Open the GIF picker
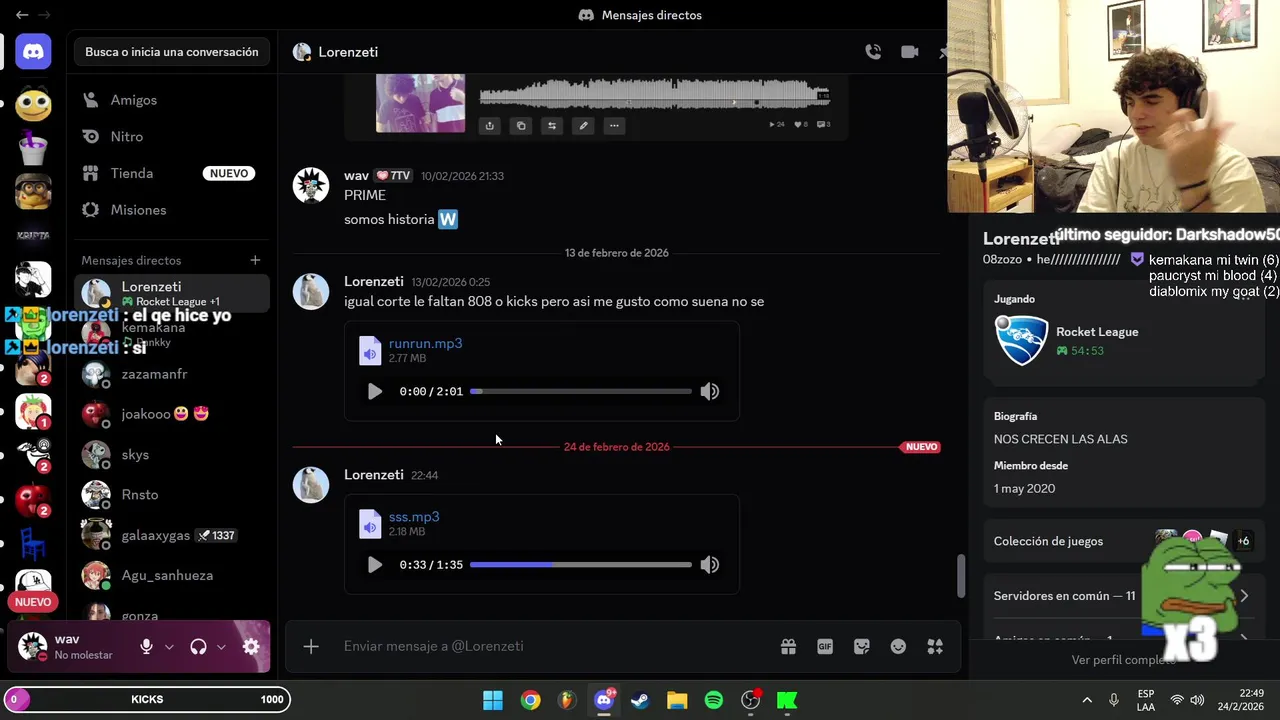The height and width of the screenshot is (720, 1280). [825, 647]
